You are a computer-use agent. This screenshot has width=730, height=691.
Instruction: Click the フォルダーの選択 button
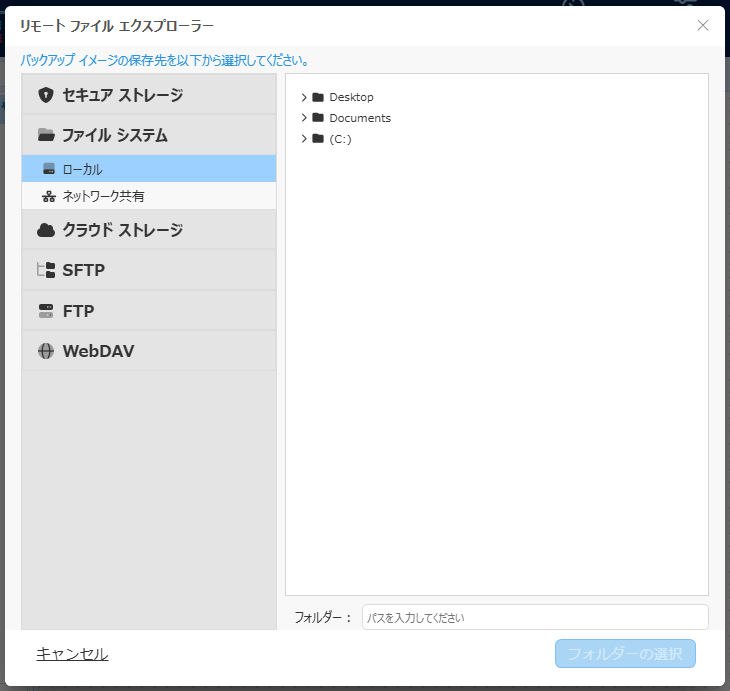click(625, 654)
